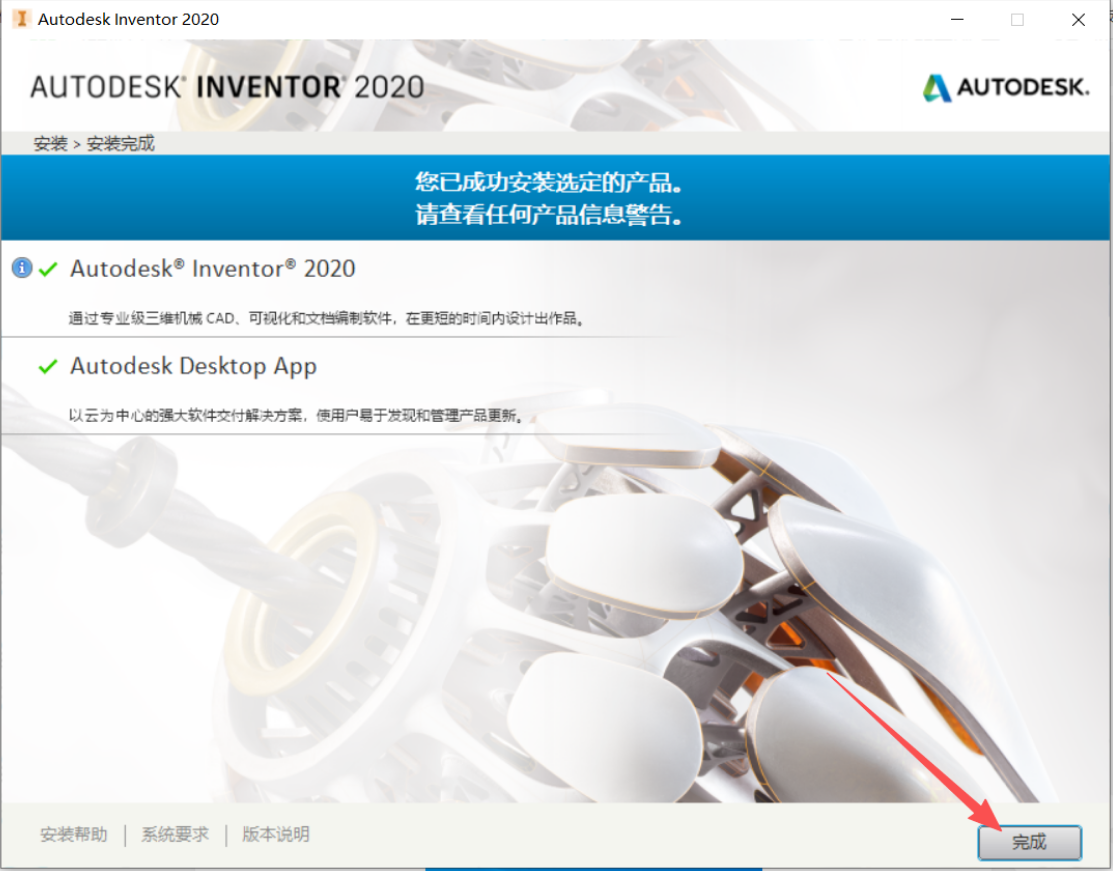Open the 安装帮助 installation help link
Image resolution: width=1113 pixels, height=871 pixels.
tap(74, 834)
